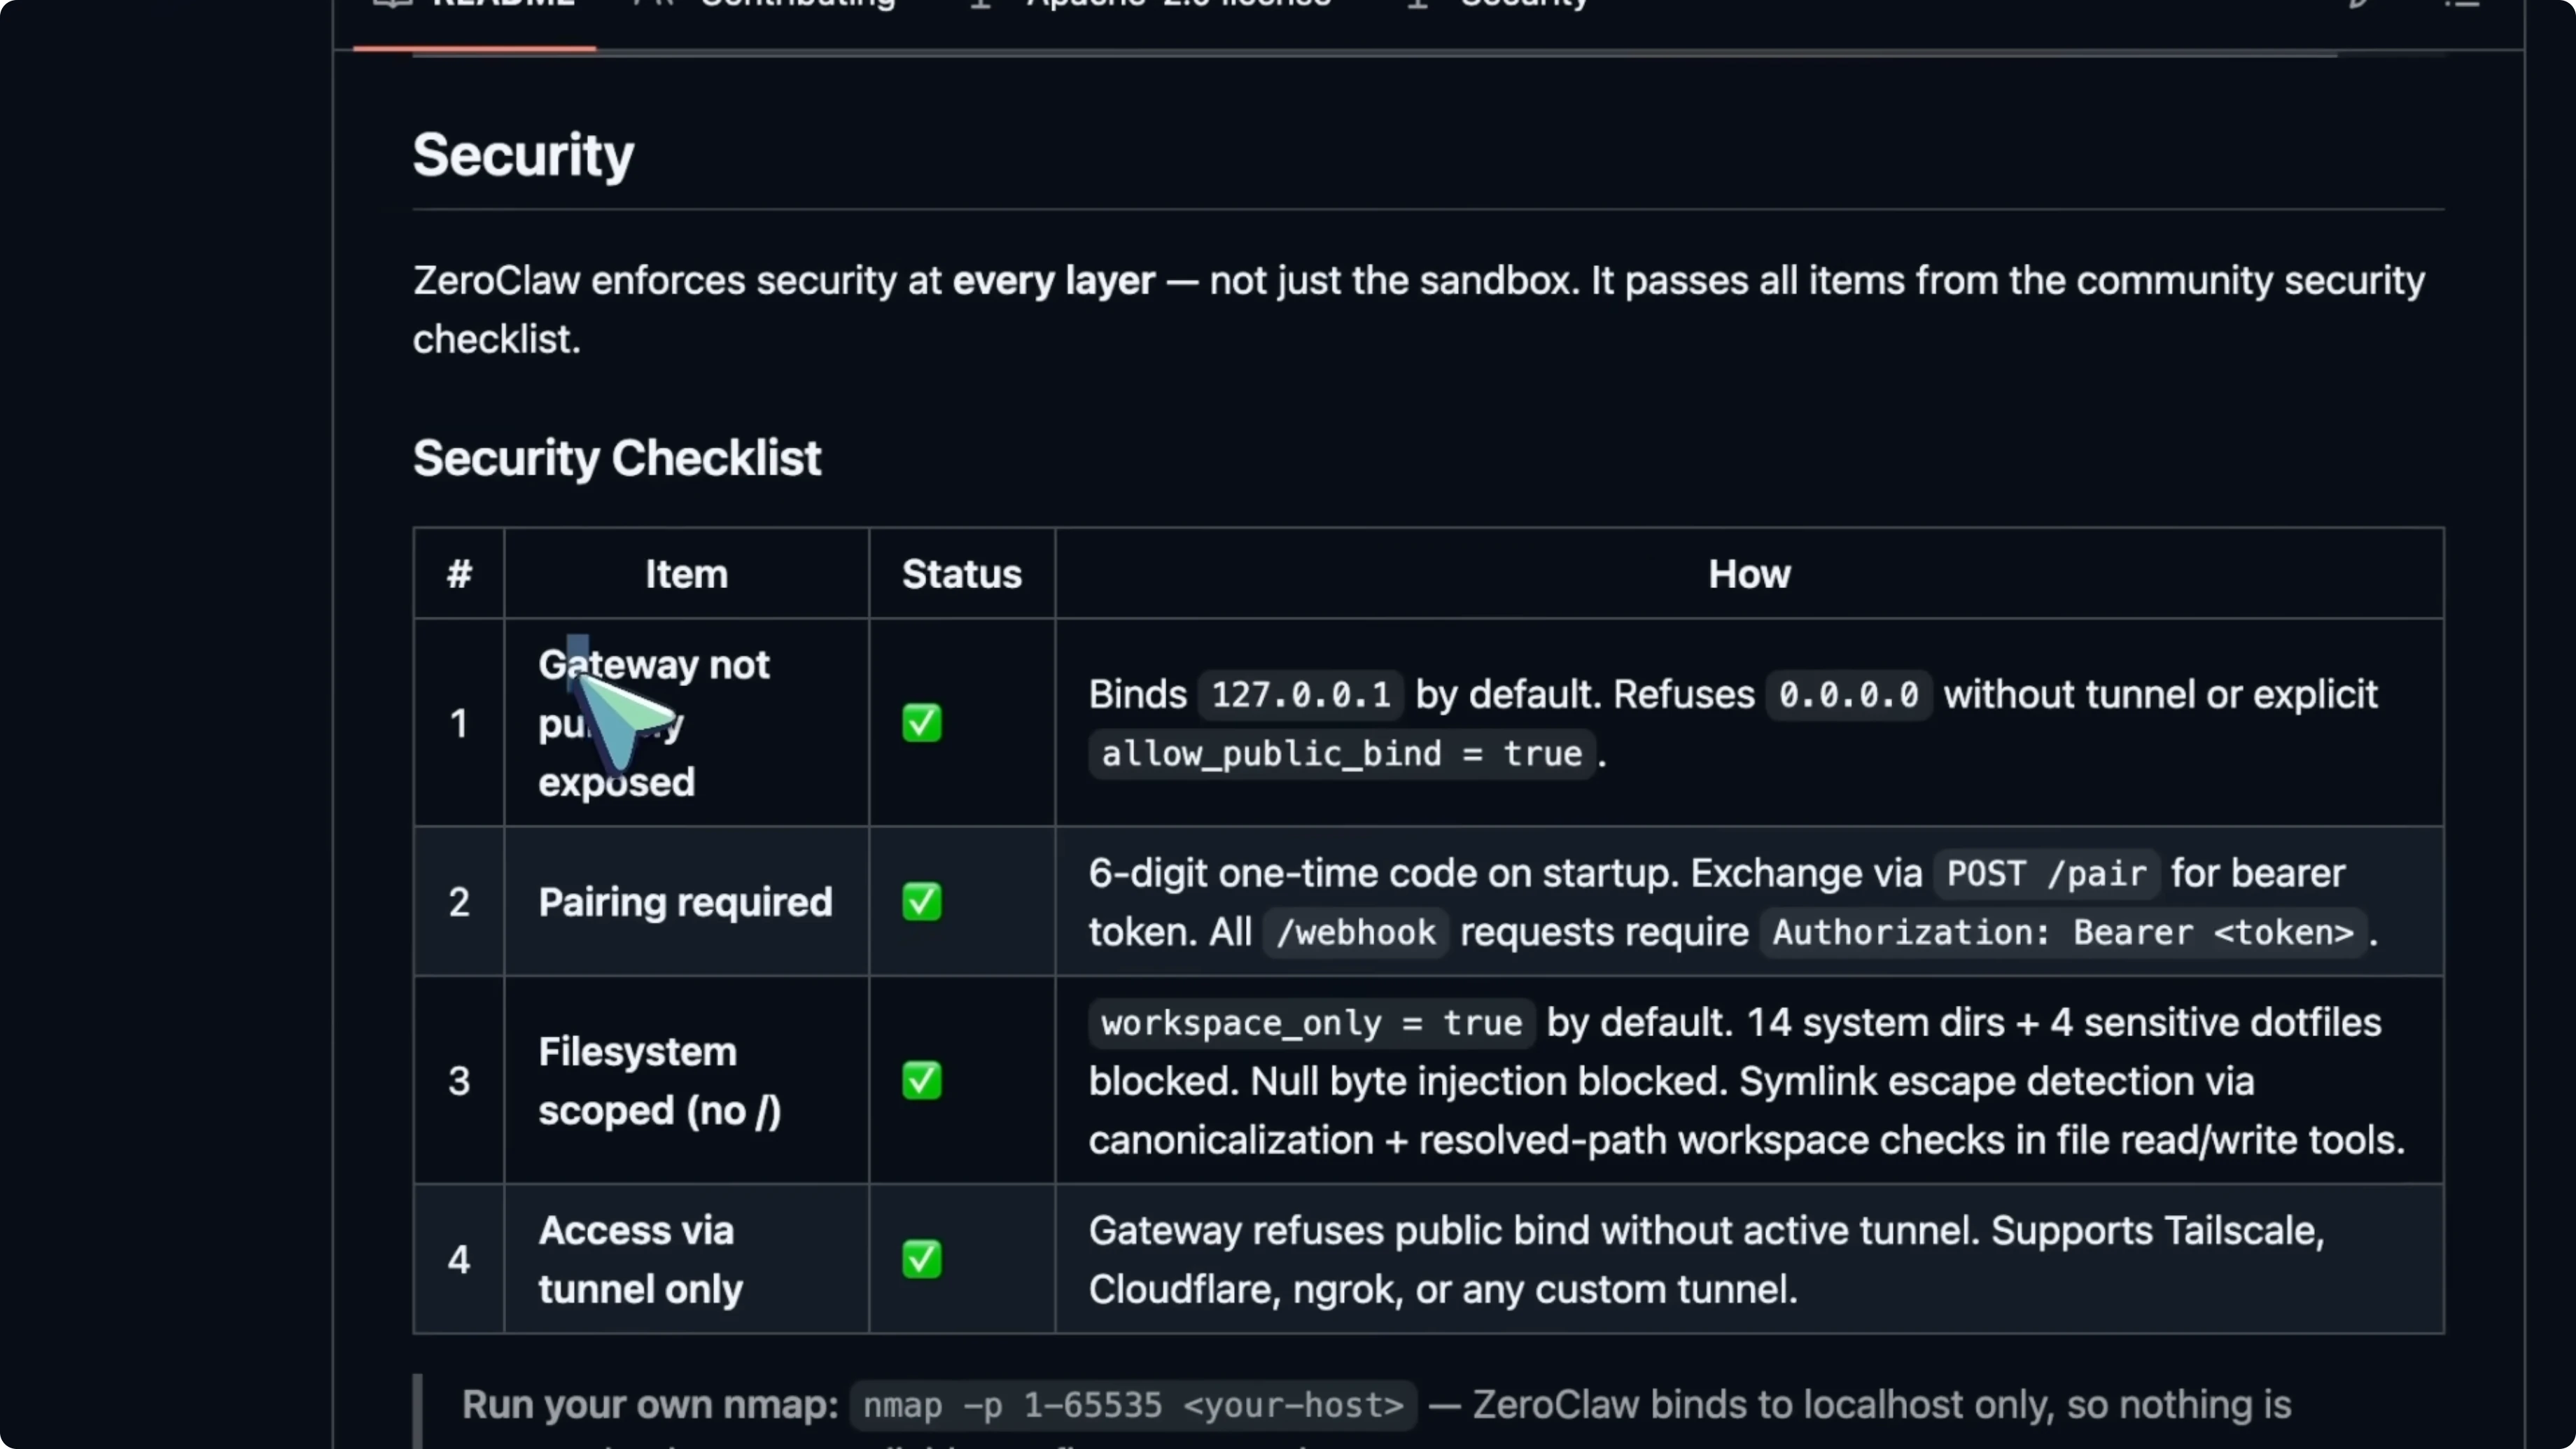Click the Filesystem scoped status checkmark
Viewport: 2576px width, 1449px height.
[921, 1081]
